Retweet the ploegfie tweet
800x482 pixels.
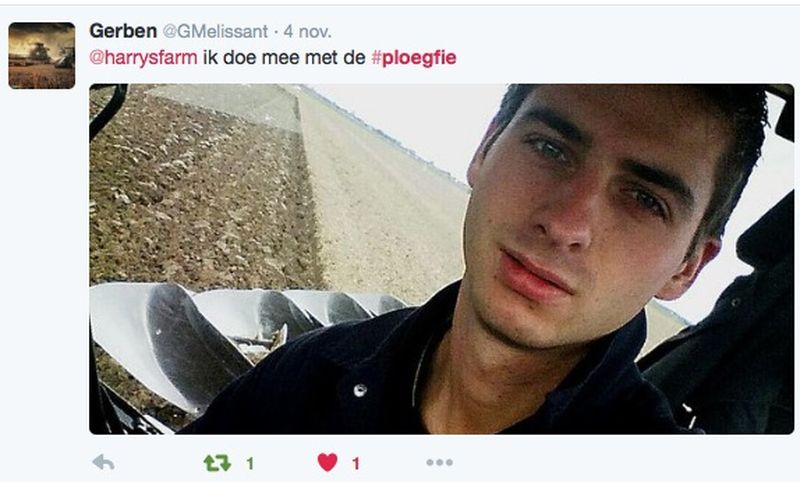coord(217,463)
